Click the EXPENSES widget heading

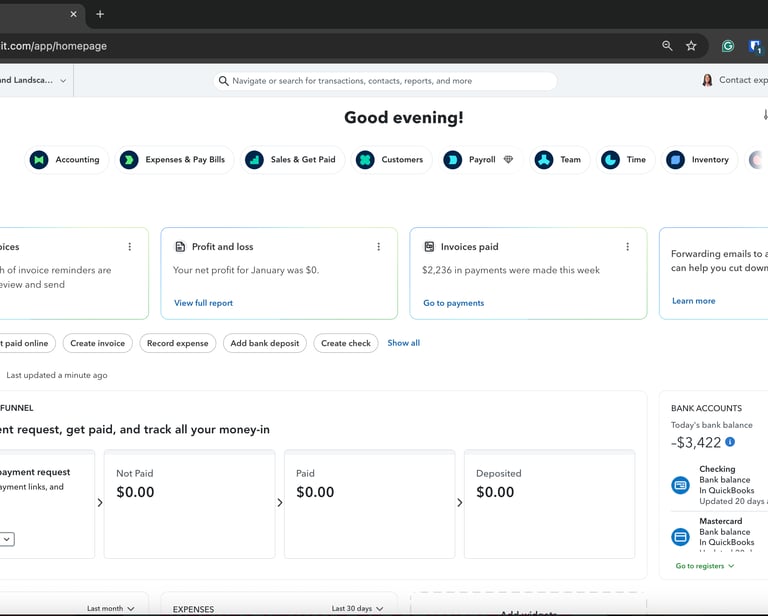193,609
